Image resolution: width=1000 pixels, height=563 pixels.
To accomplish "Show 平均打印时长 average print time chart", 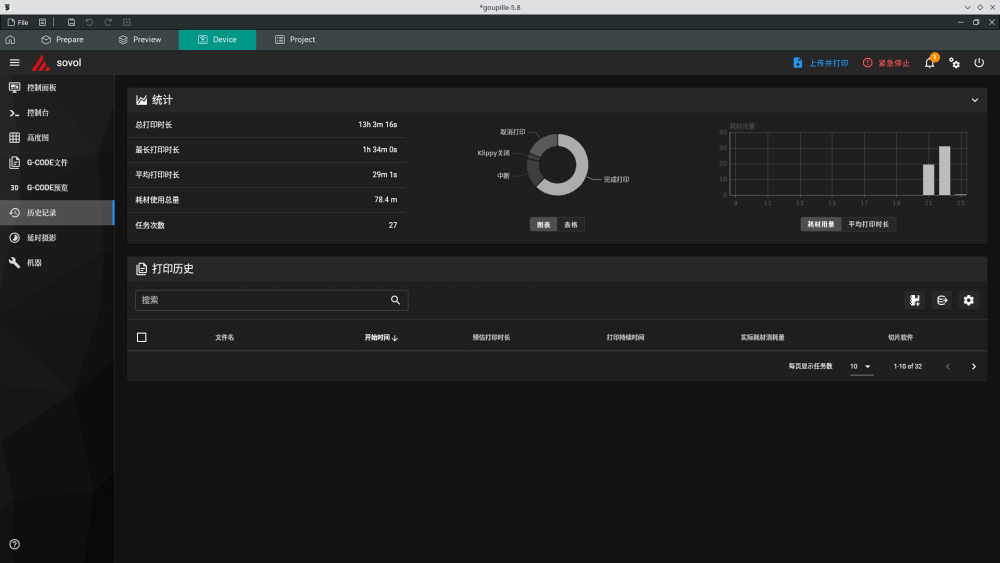I will click(x=869, y=224).
